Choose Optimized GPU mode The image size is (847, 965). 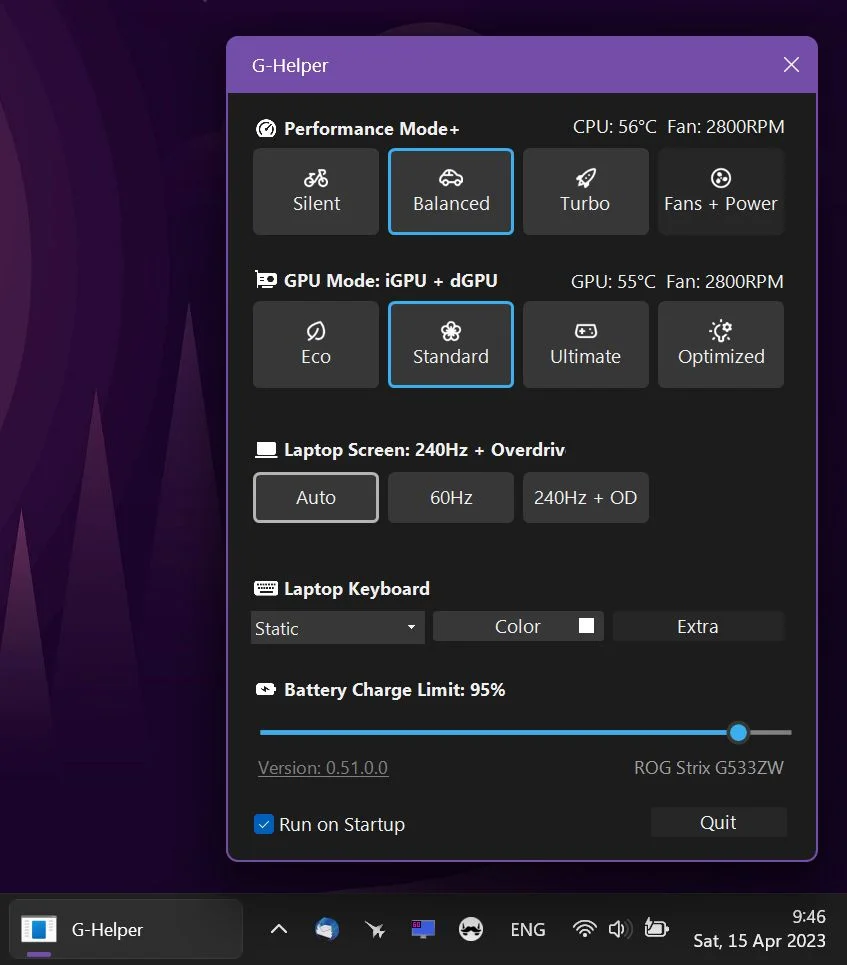tap(720, 345)
